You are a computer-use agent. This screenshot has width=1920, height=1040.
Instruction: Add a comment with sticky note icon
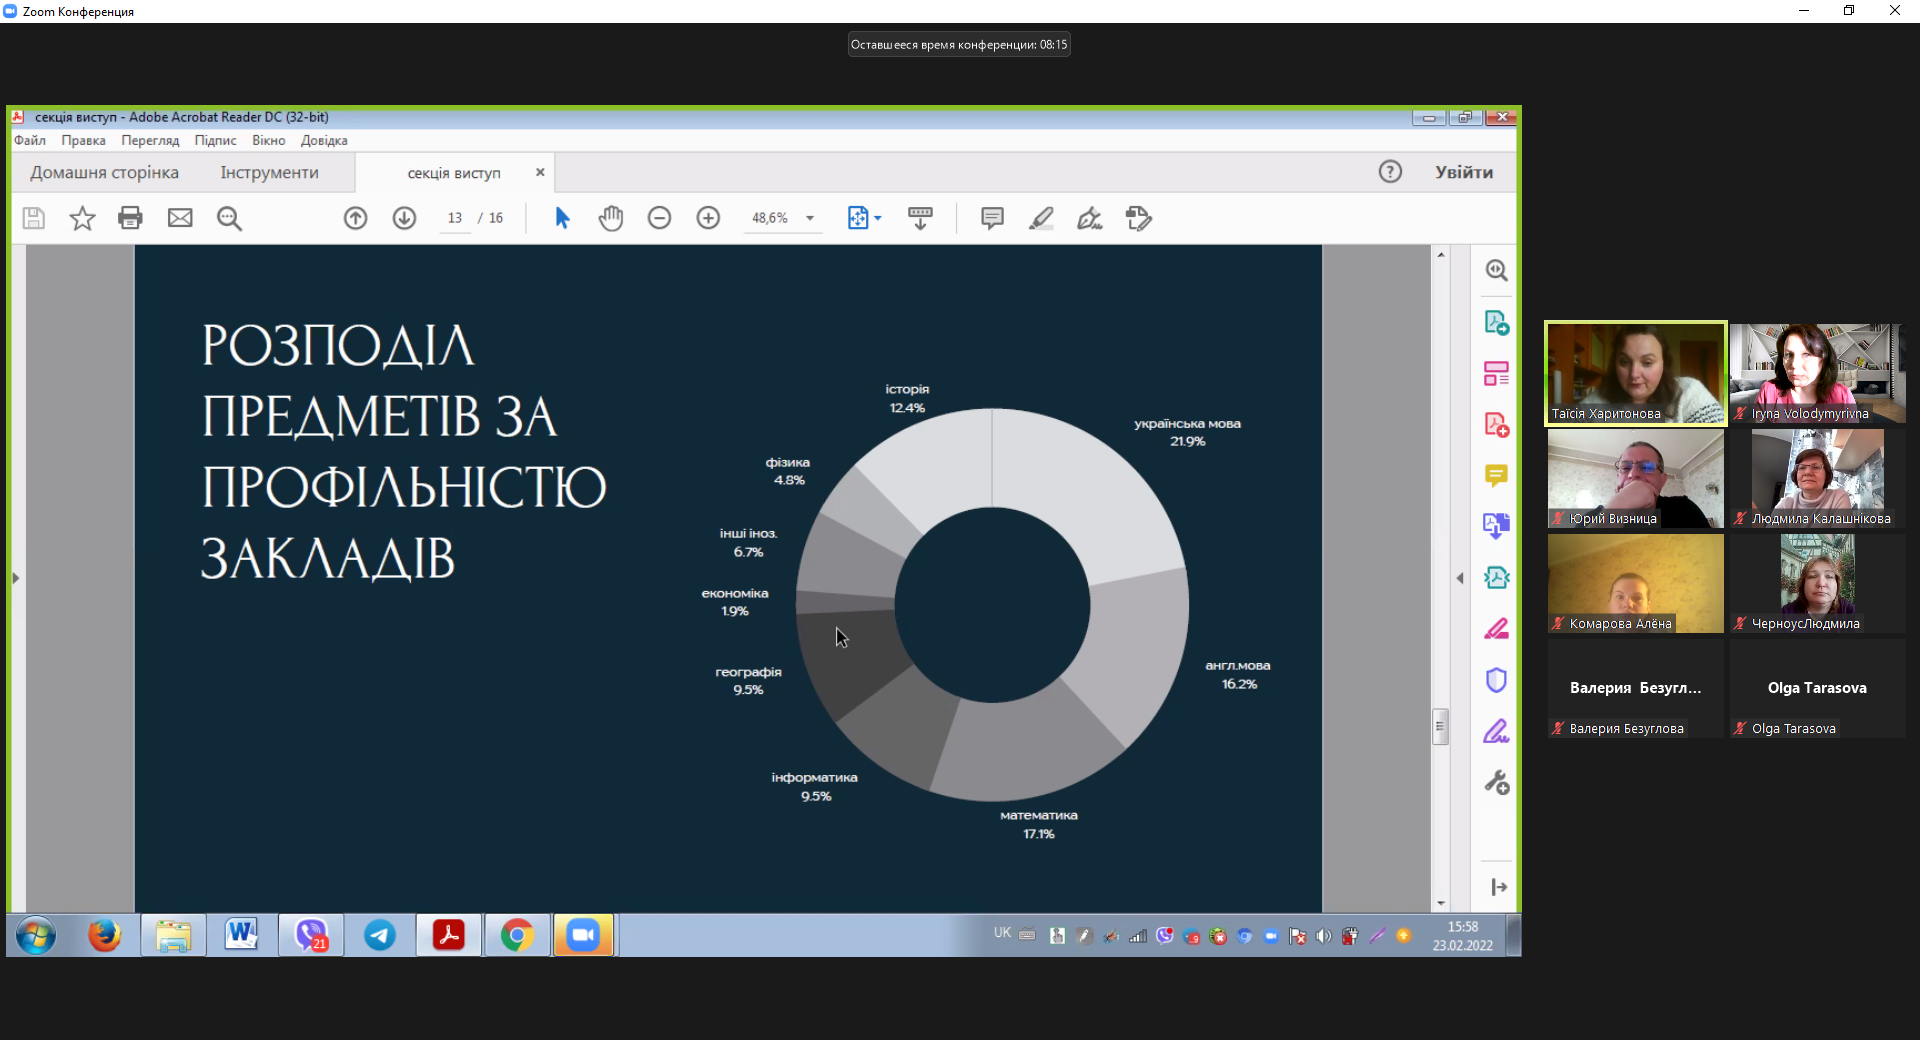point(992,218)
